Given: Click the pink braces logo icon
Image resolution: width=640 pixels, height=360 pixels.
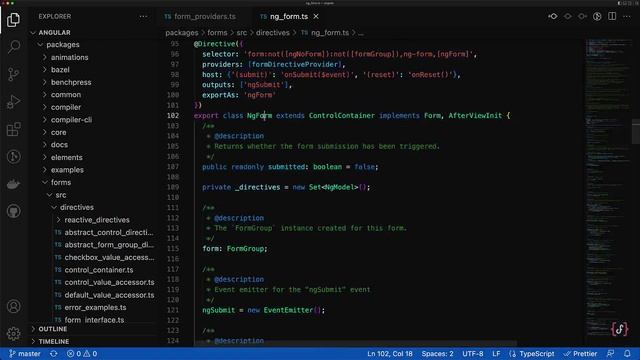Looking at the screenshot, I should click(619, 329).
